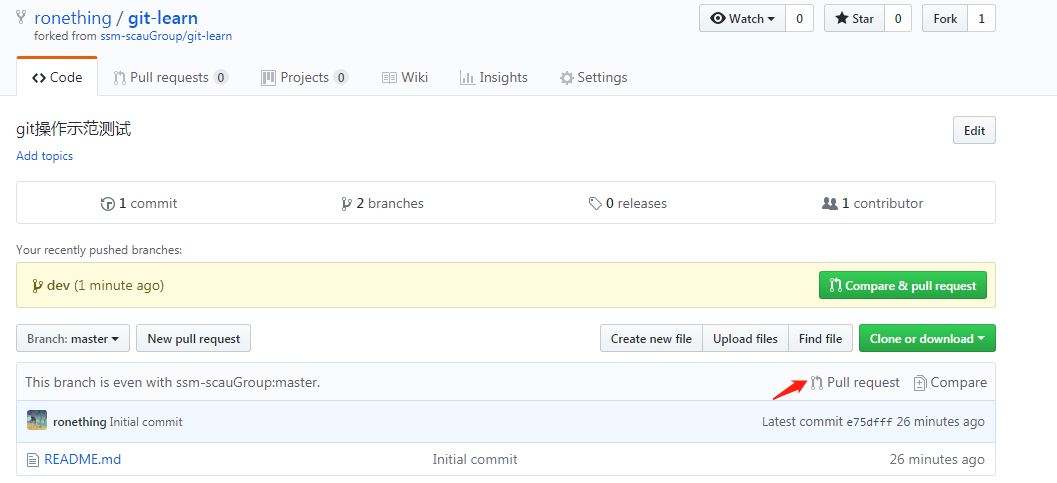The height and width of the screenshot is (483, 1057).
Task: Expand the Branch: master selector
Action: [73, 339]
